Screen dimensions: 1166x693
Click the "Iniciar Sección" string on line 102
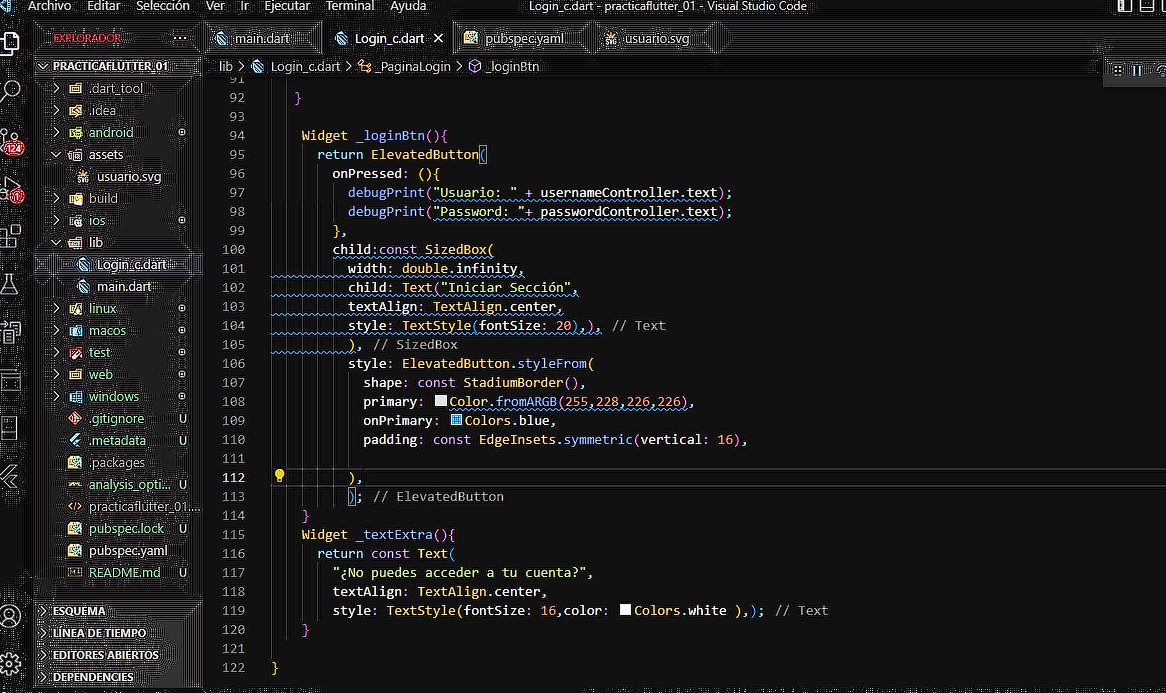(x=506, y=288)
